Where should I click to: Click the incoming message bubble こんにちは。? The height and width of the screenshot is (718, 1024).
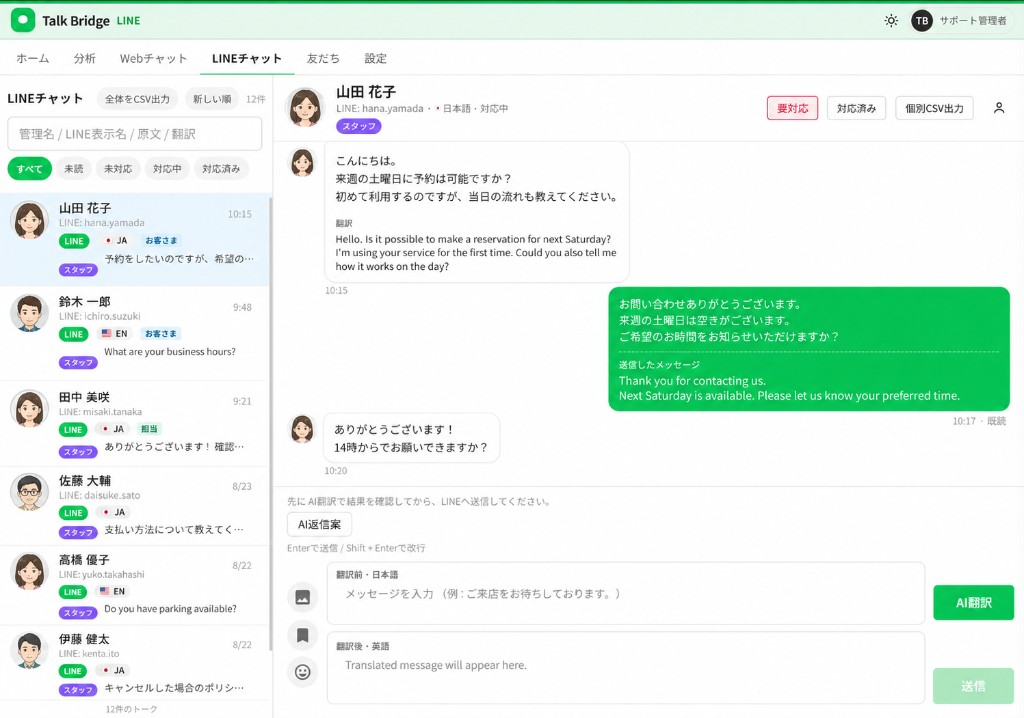(x=477, y=212)
